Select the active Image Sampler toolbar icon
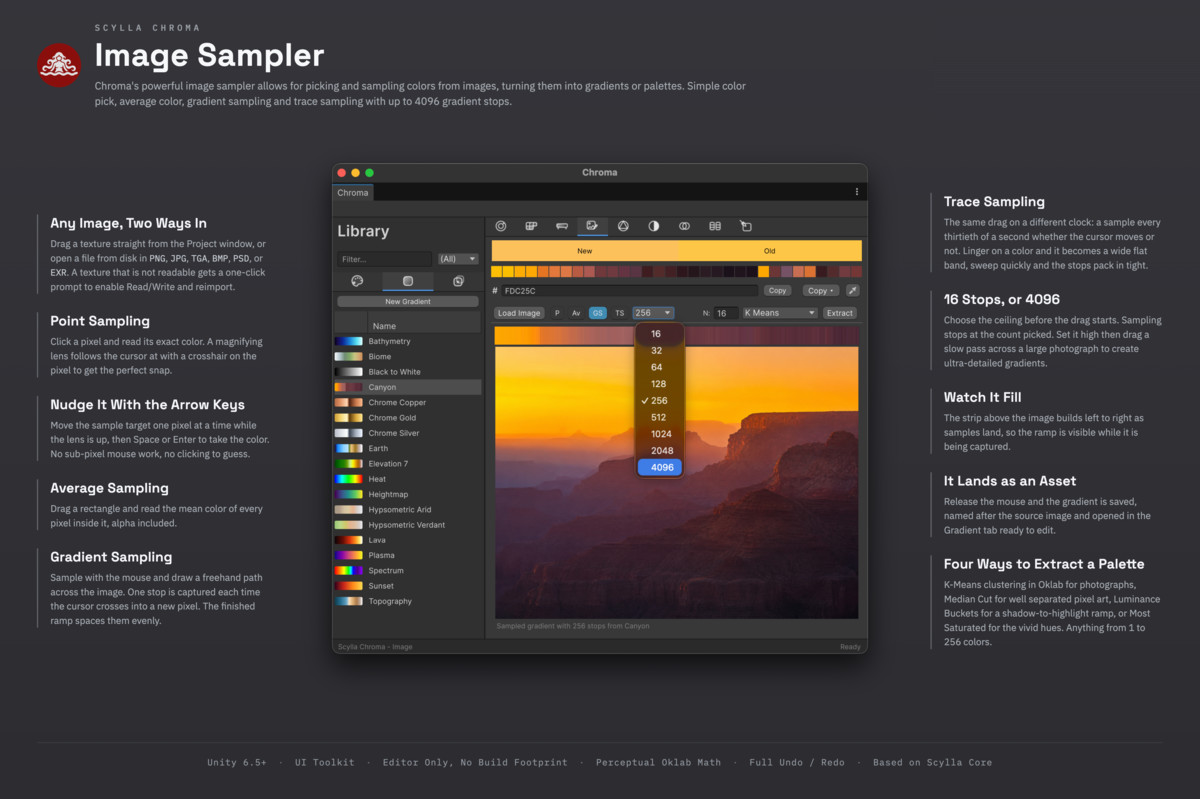 (x=592, y=226)
